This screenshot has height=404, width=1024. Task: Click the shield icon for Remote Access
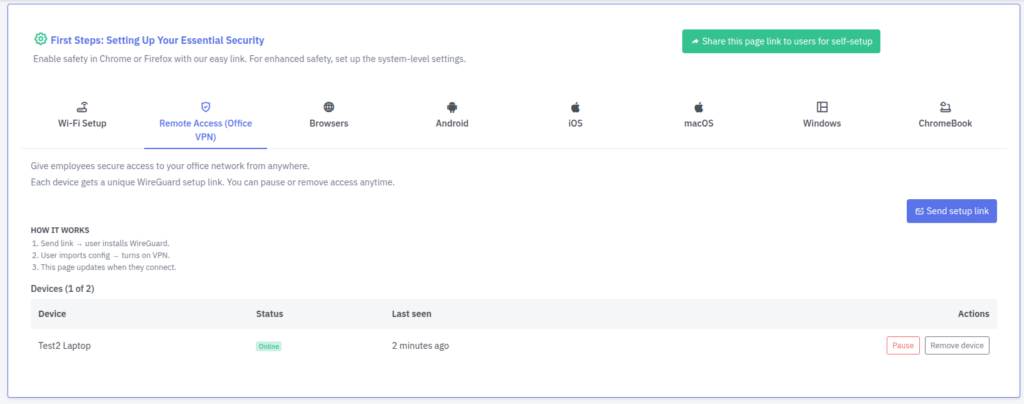tap(205, 106)
